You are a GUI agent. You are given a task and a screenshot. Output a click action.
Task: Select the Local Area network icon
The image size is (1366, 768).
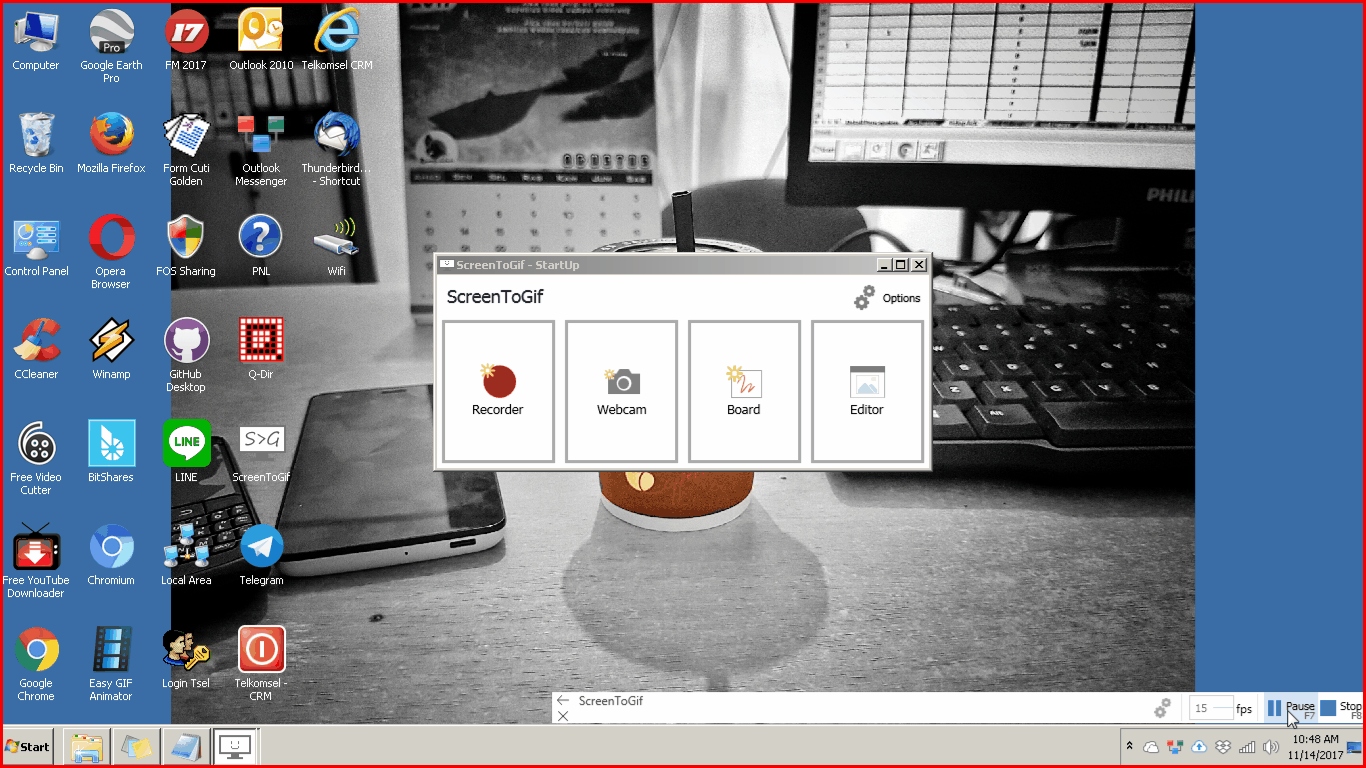point(186,556)
